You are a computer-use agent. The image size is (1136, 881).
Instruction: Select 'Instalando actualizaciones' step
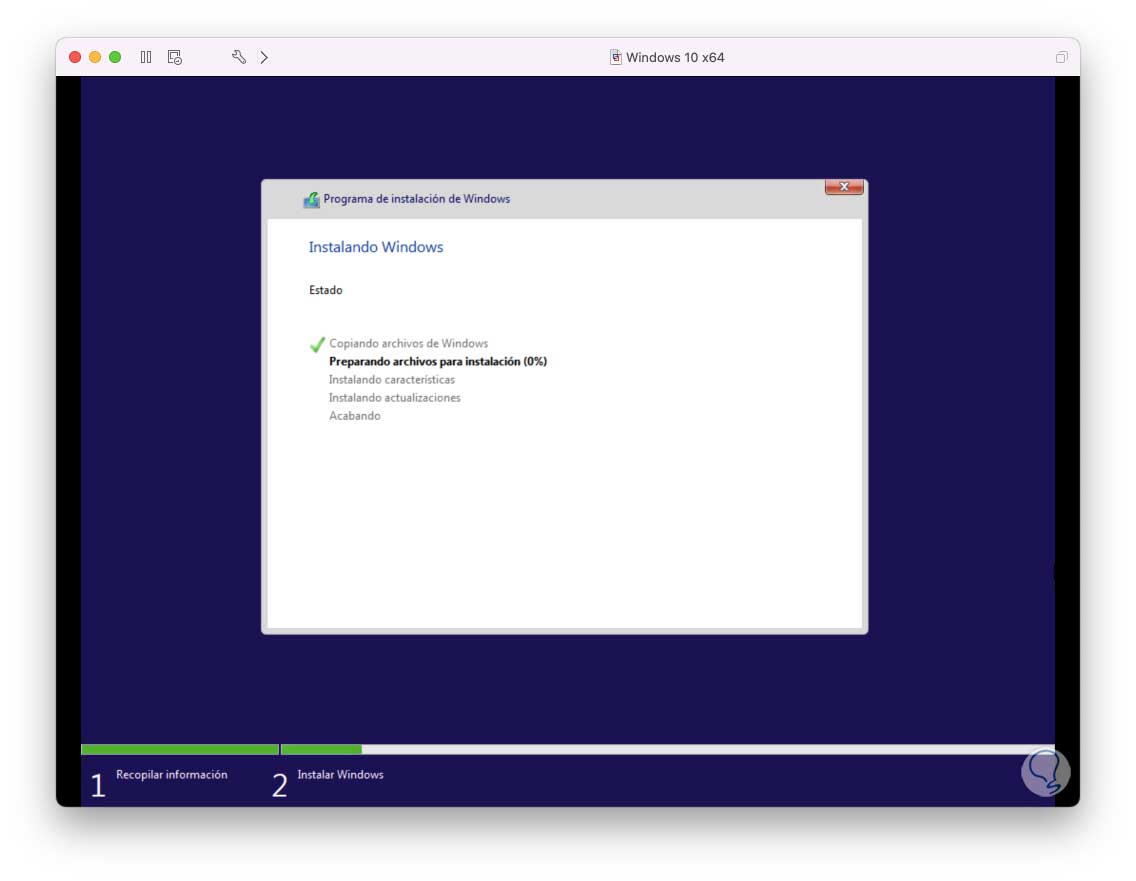click(x=395, y=398)
